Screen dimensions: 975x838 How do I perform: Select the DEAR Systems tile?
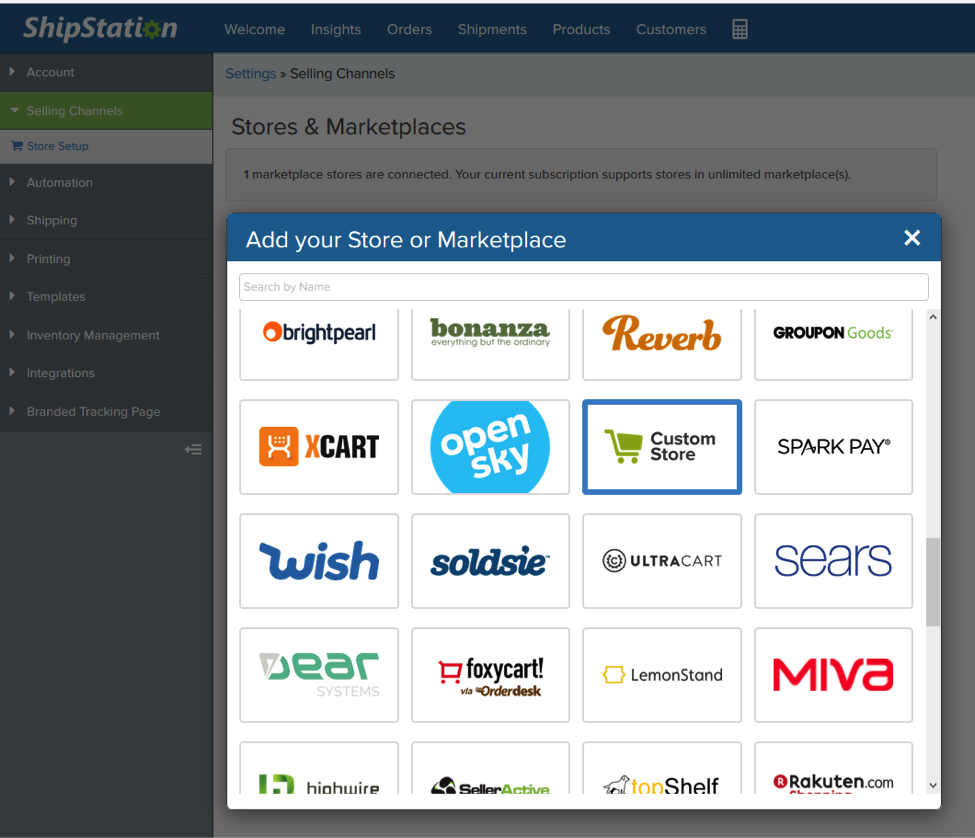tap(319, 675)
